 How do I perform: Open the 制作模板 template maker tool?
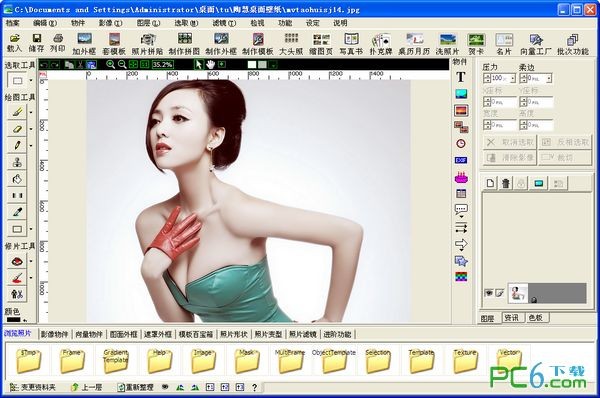258,44
